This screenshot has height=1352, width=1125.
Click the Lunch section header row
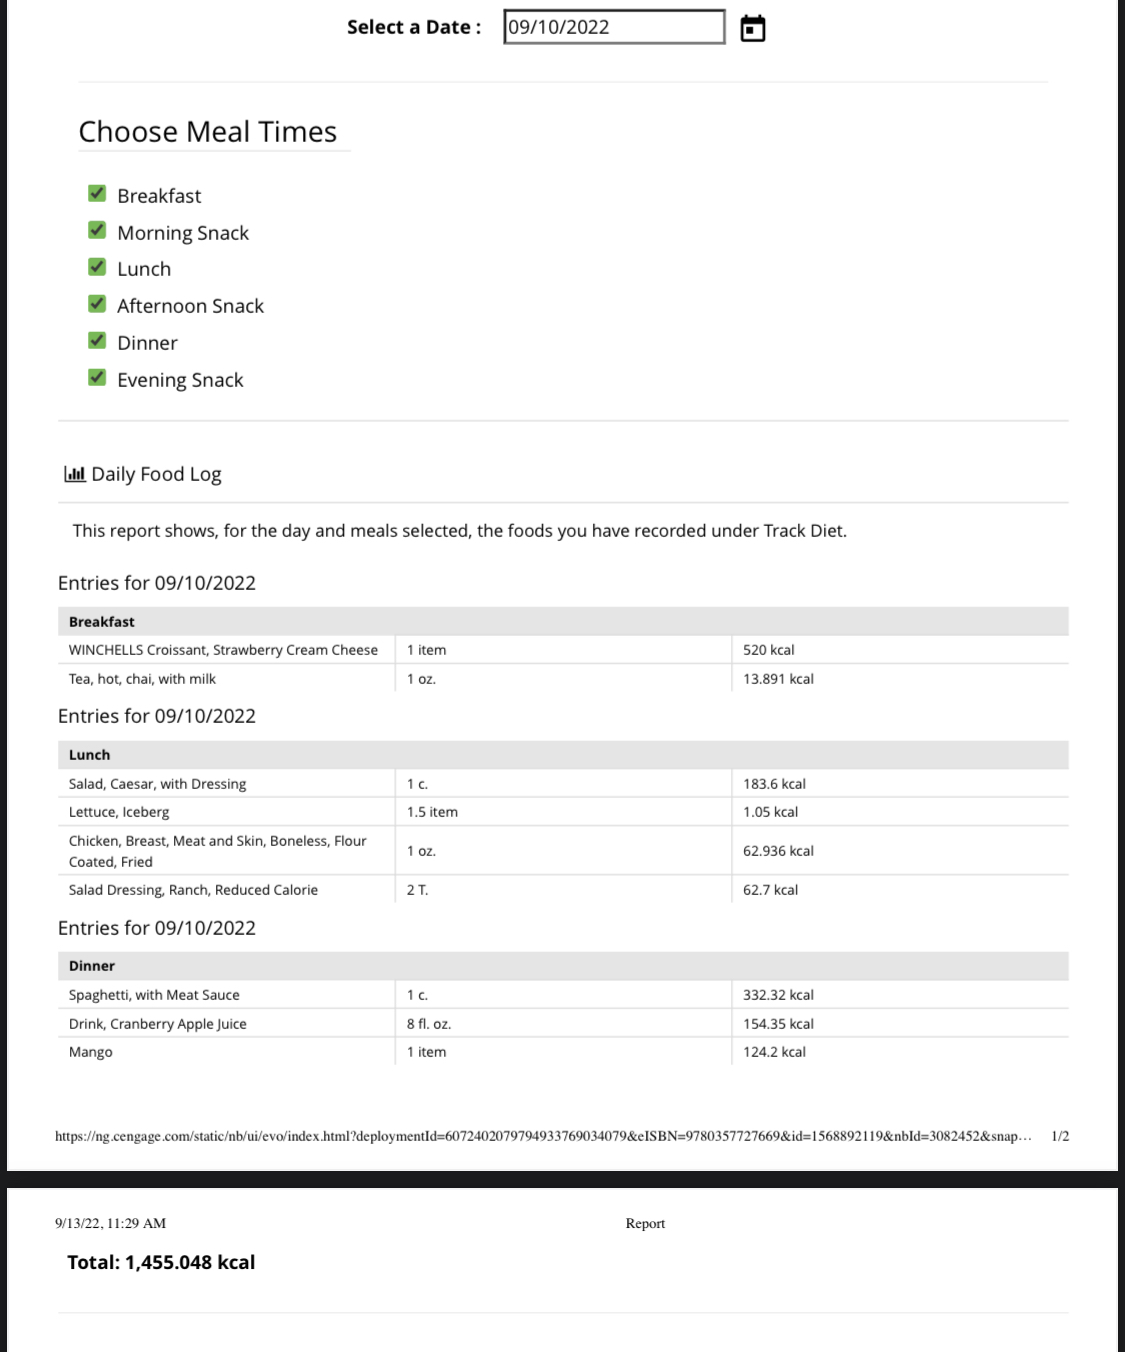point(562,755)
